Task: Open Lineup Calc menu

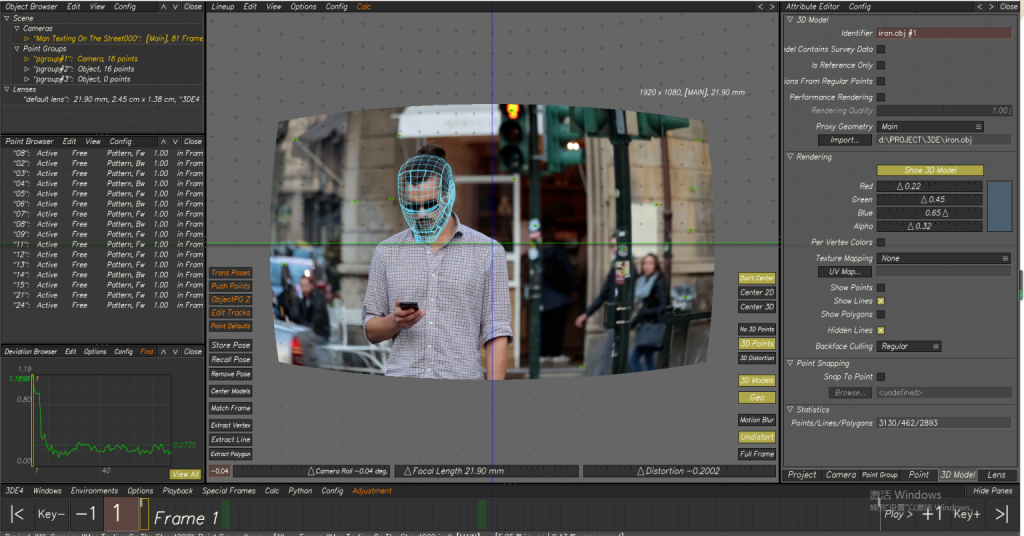Action: pyautogui.click(x=364, y=7)
